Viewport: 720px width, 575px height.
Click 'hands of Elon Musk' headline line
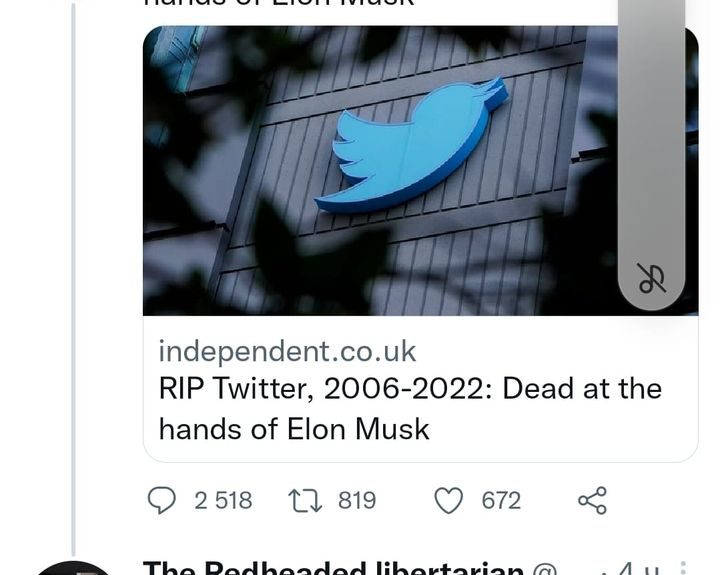coord(294,429)
